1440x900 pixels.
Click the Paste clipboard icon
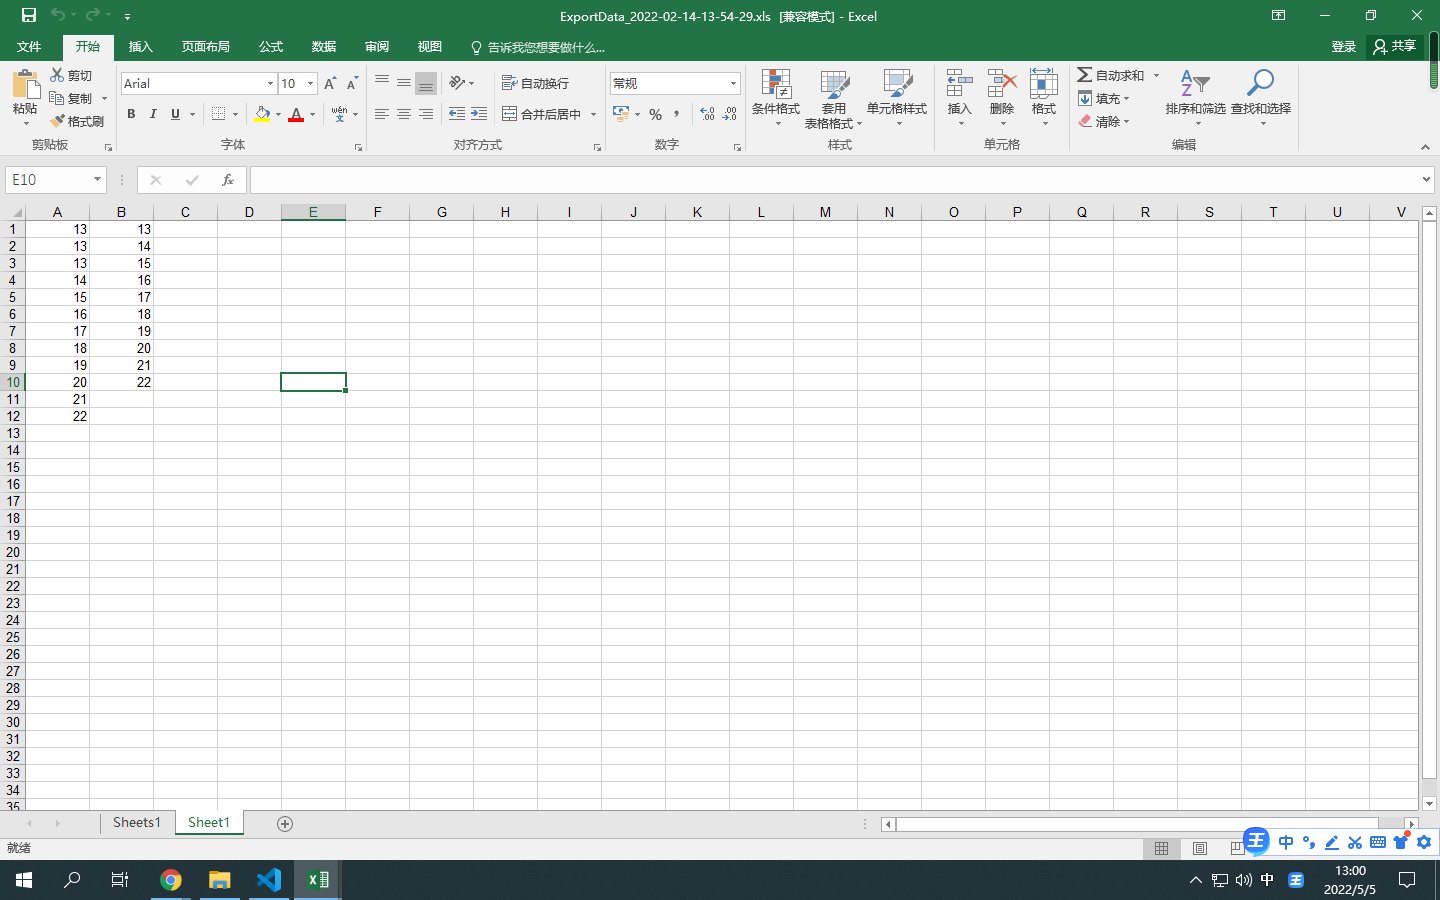click(25, 84)
